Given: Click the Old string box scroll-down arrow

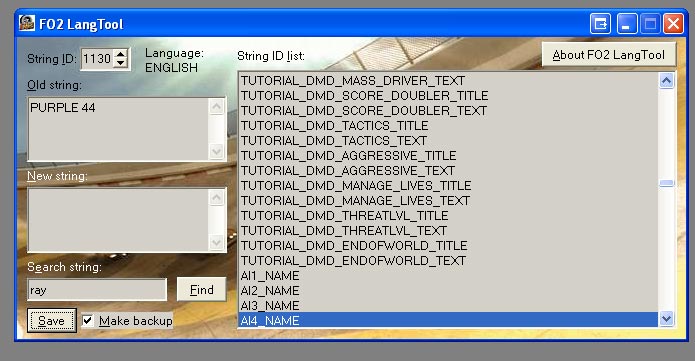Looking at the screenshot, I should [x=216, y=151].
